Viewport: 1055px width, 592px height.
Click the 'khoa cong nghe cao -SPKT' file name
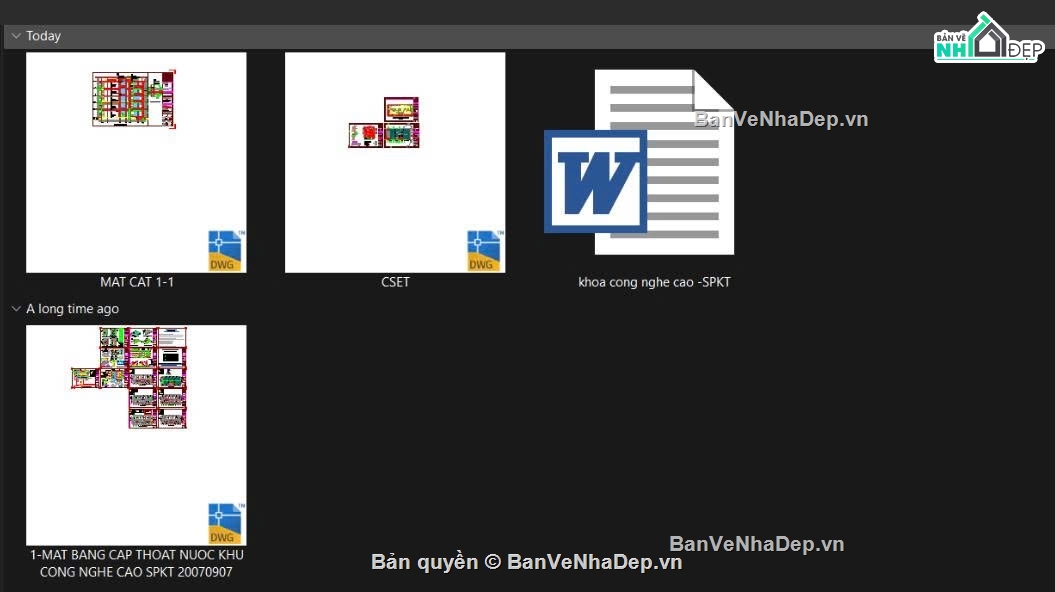pos(654,282)
